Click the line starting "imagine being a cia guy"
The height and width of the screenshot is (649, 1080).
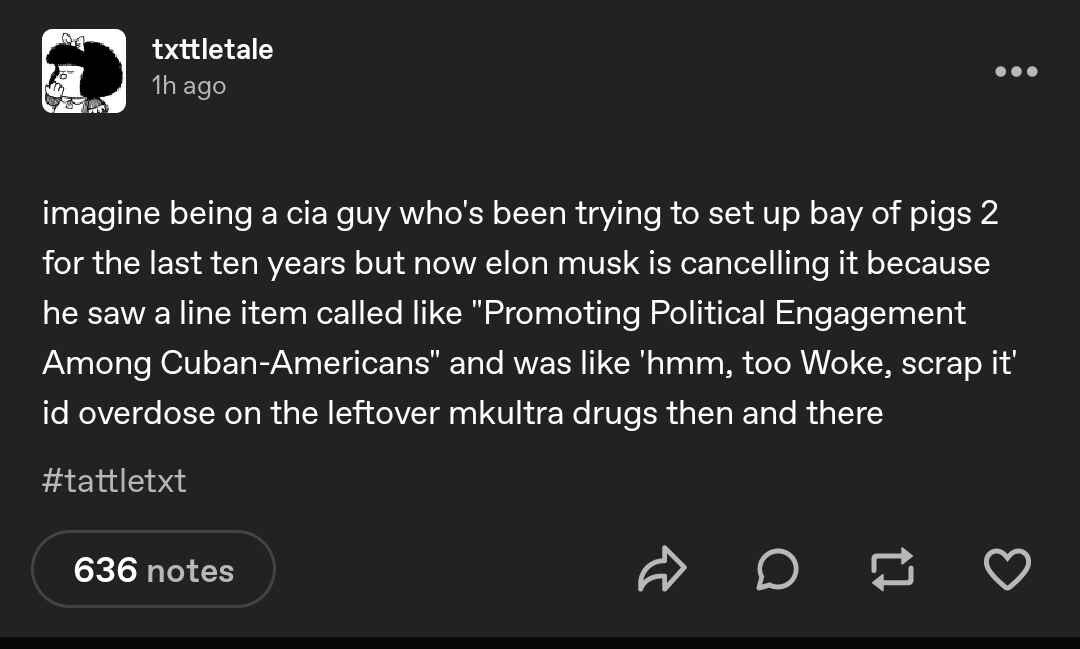point(520,214)
